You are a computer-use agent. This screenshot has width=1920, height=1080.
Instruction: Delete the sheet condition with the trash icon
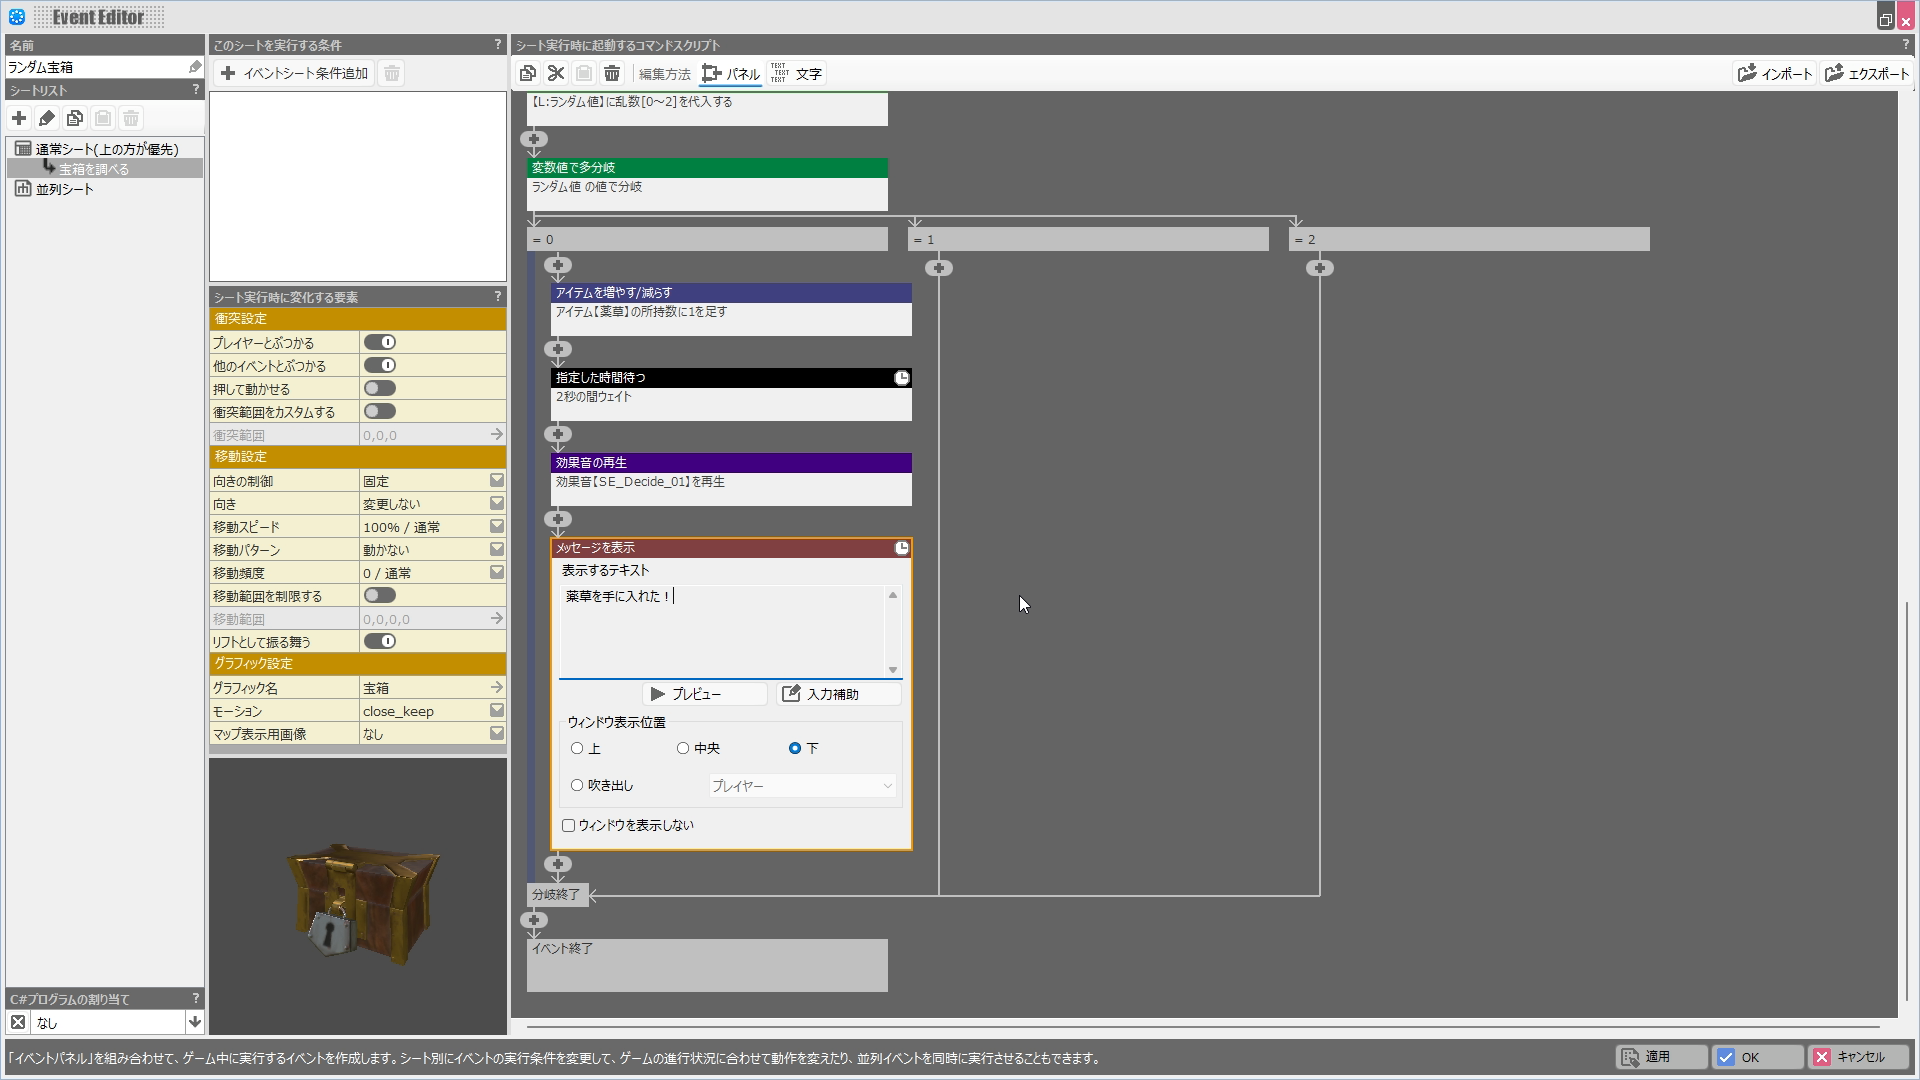(392, 73)
